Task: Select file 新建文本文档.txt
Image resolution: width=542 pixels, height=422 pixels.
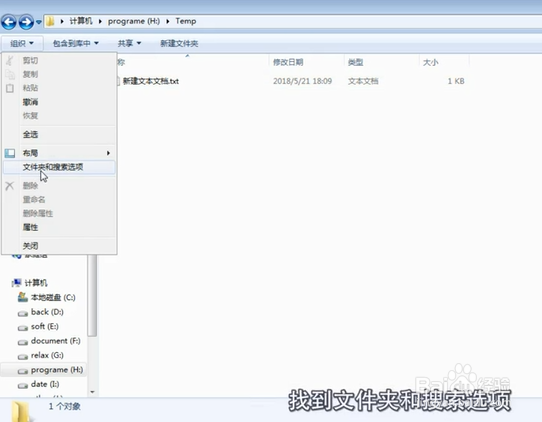Action: click(x=151, y=81)
